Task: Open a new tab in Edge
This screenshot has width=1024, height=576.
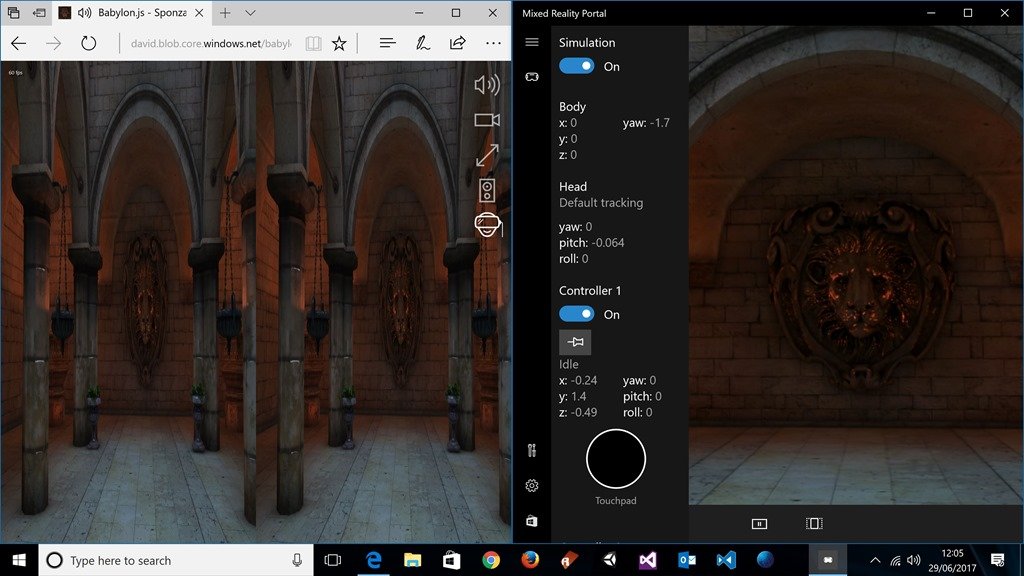Action: 225,13
